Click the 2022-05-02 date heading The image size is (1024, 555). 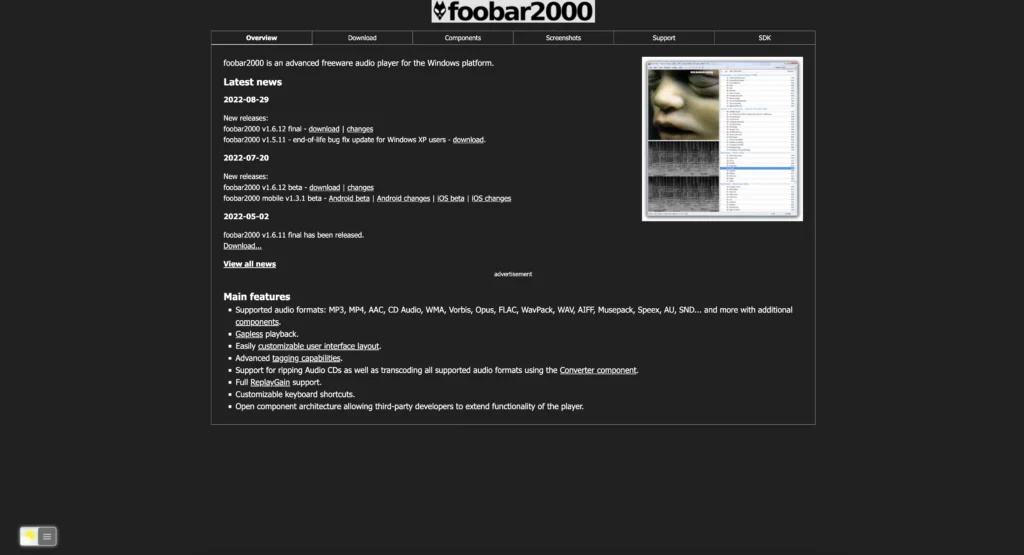point(246,217)
